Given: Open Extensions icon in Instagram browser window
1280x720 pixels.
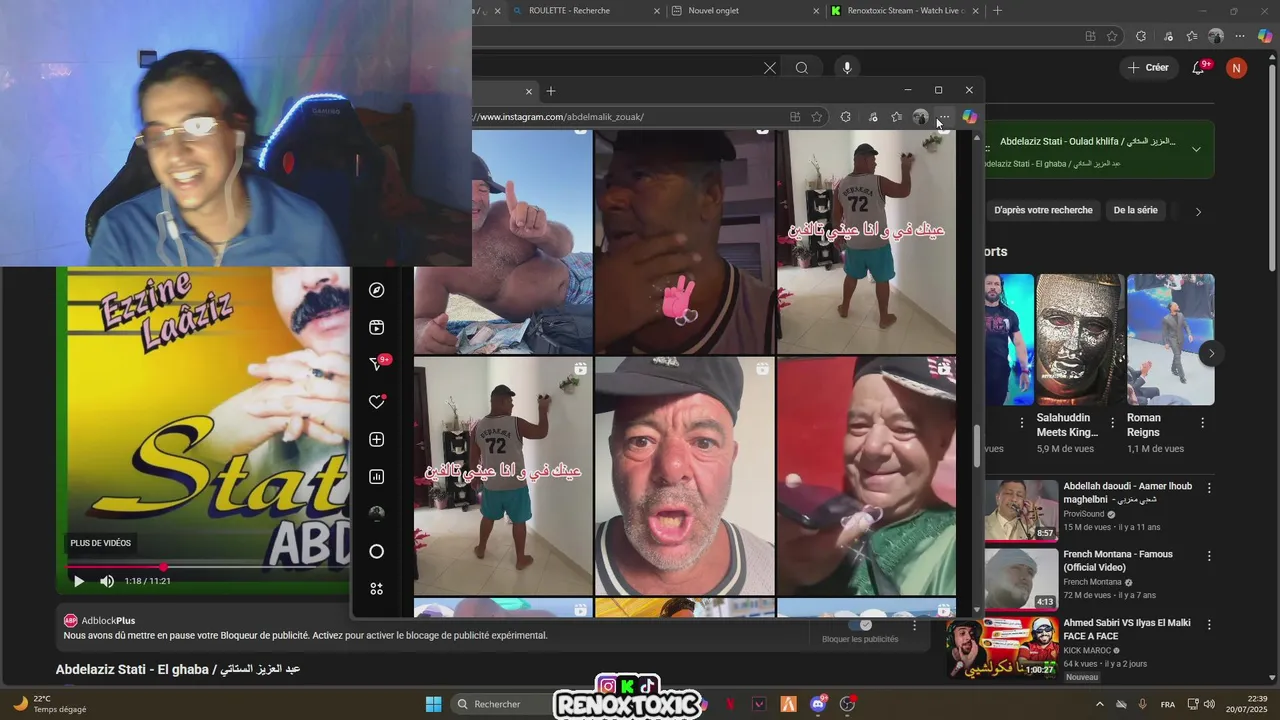Looking at the screenshot, I should [x=846, y=117].
